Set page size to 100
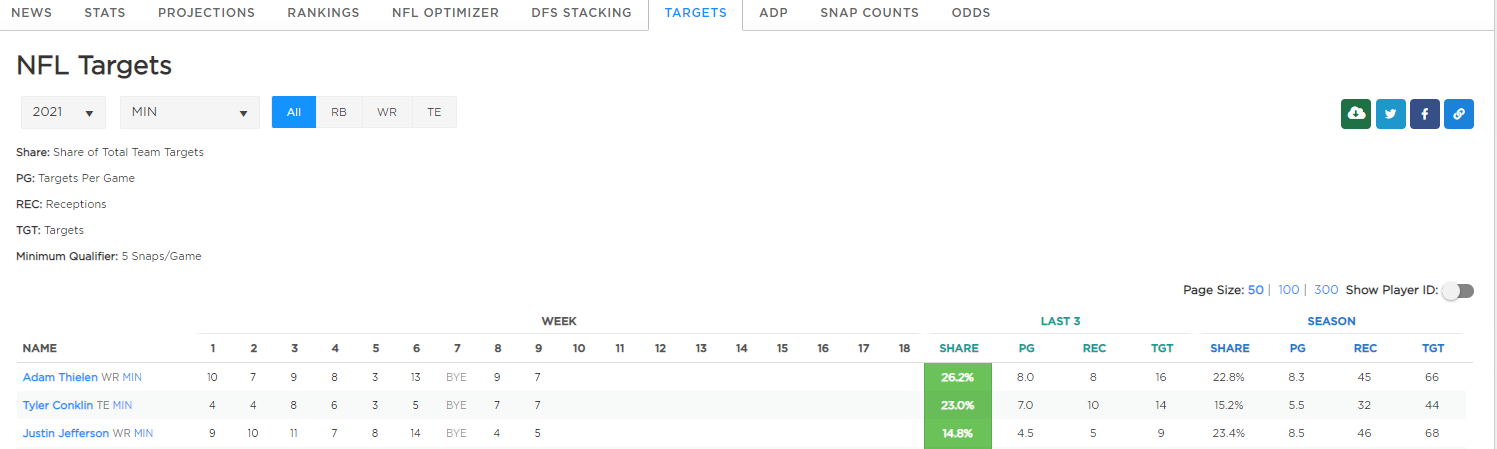Image resolution: width=1497 pixels, height=449 pixels. [x=1288, y=290]
